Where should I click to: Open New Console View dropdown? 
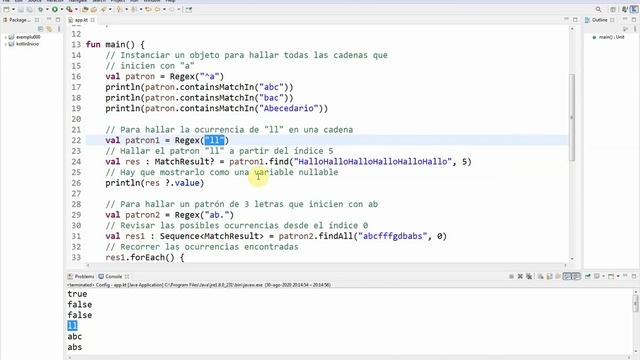pyautogui.click(x=618, y=276)
